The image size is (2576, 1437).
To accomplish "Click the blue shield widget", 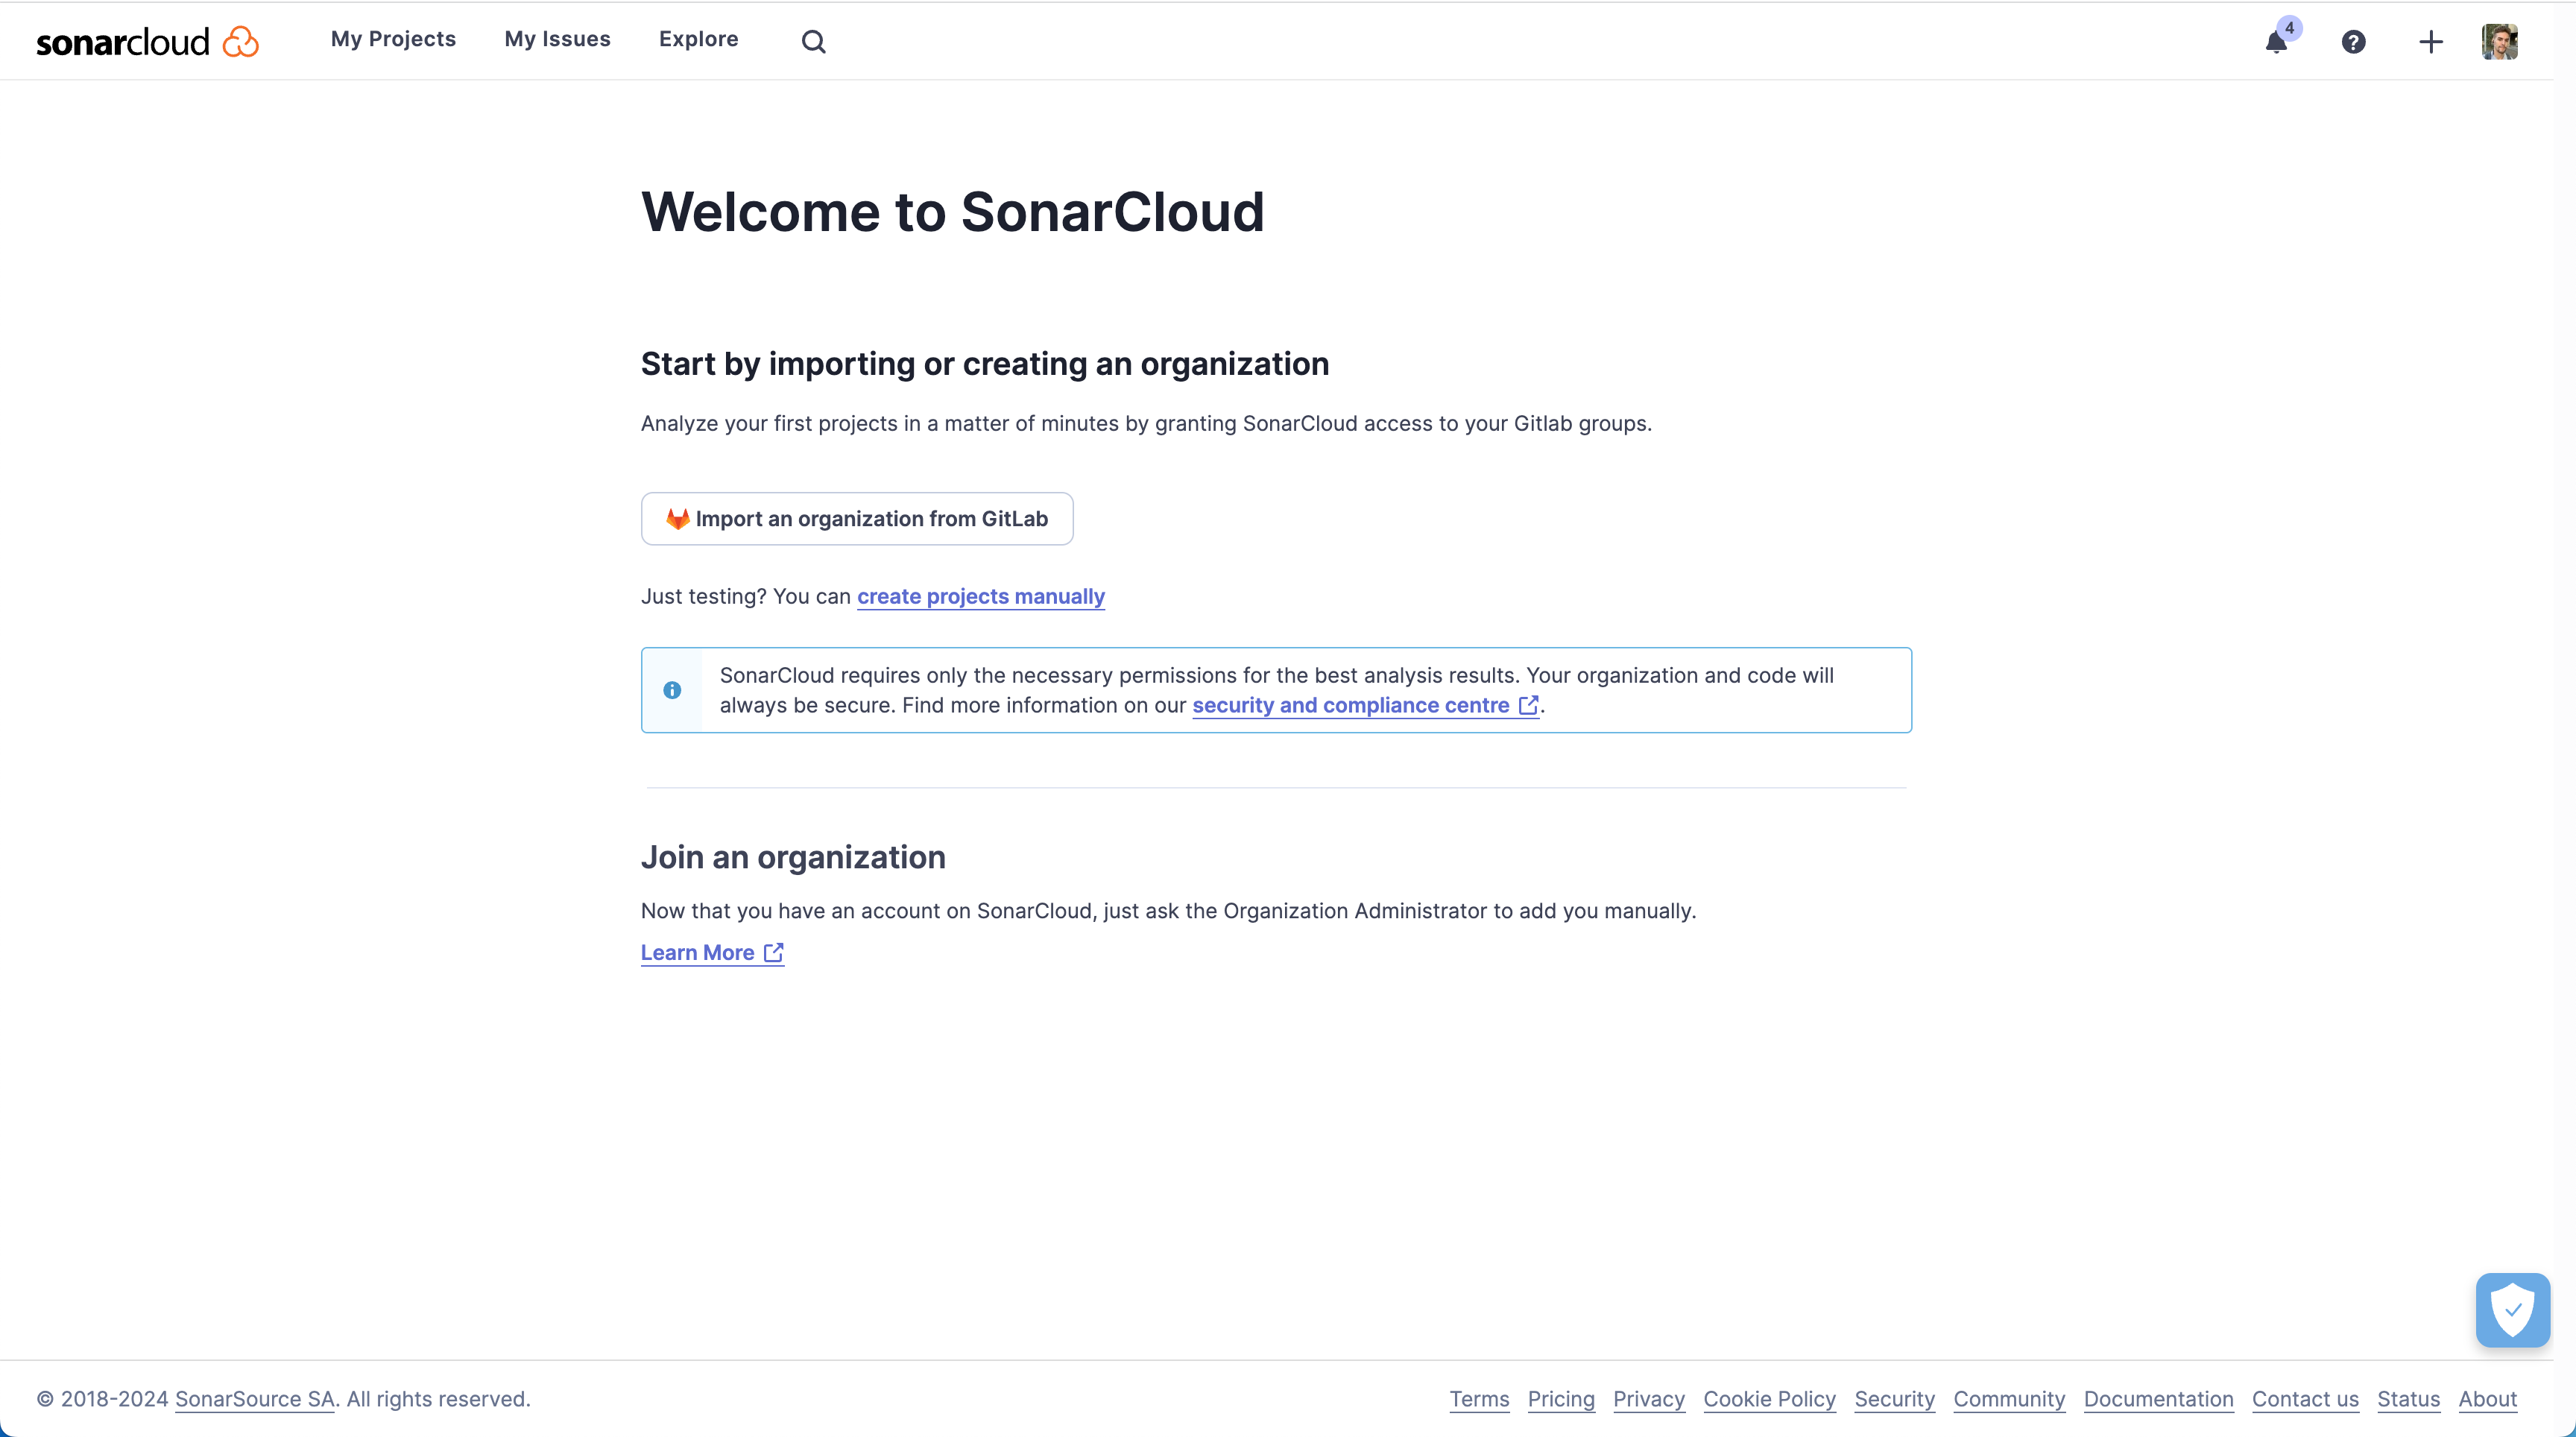I will coord(2512,1309).
